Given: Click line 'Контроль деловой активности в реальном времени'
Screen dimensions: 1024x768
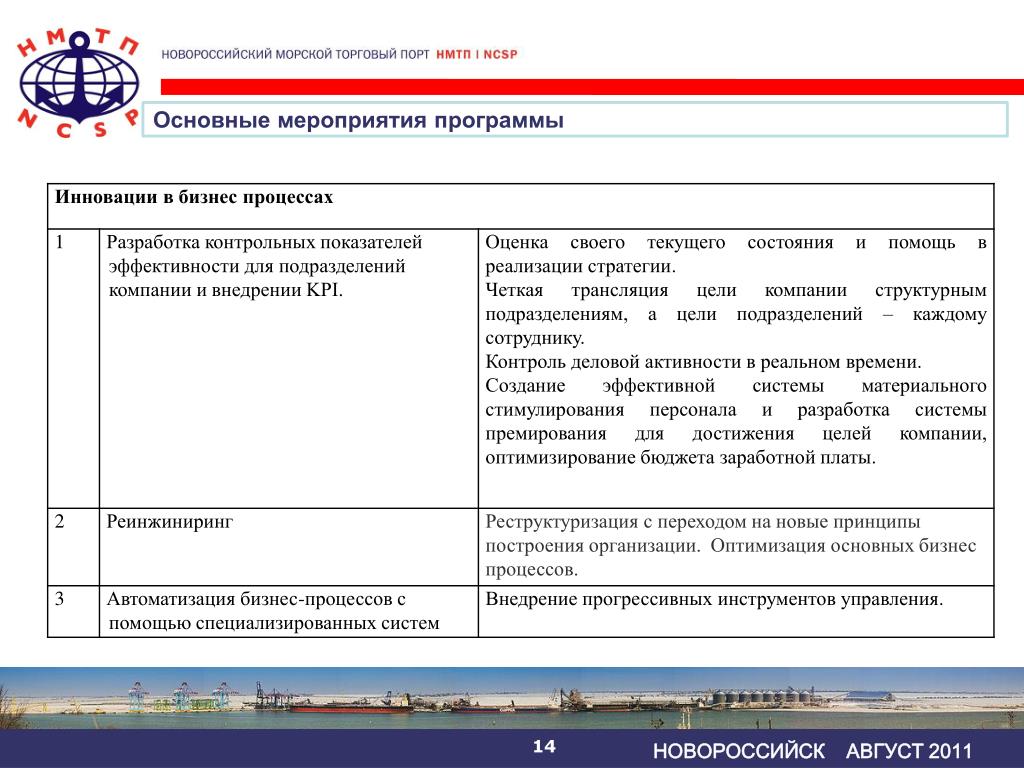Looking at the screenshot, I should [x=703, y=362].
